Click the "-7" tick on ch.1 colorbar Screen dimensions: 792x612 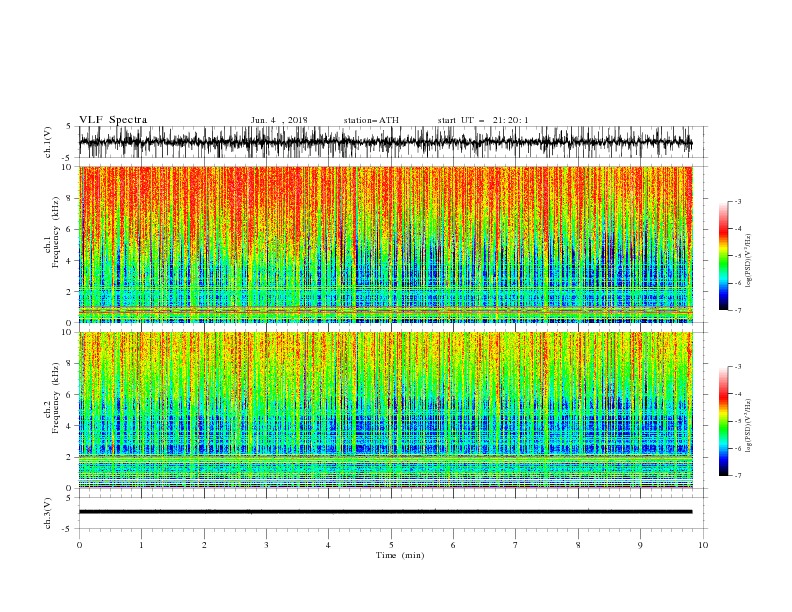point(737,310)
